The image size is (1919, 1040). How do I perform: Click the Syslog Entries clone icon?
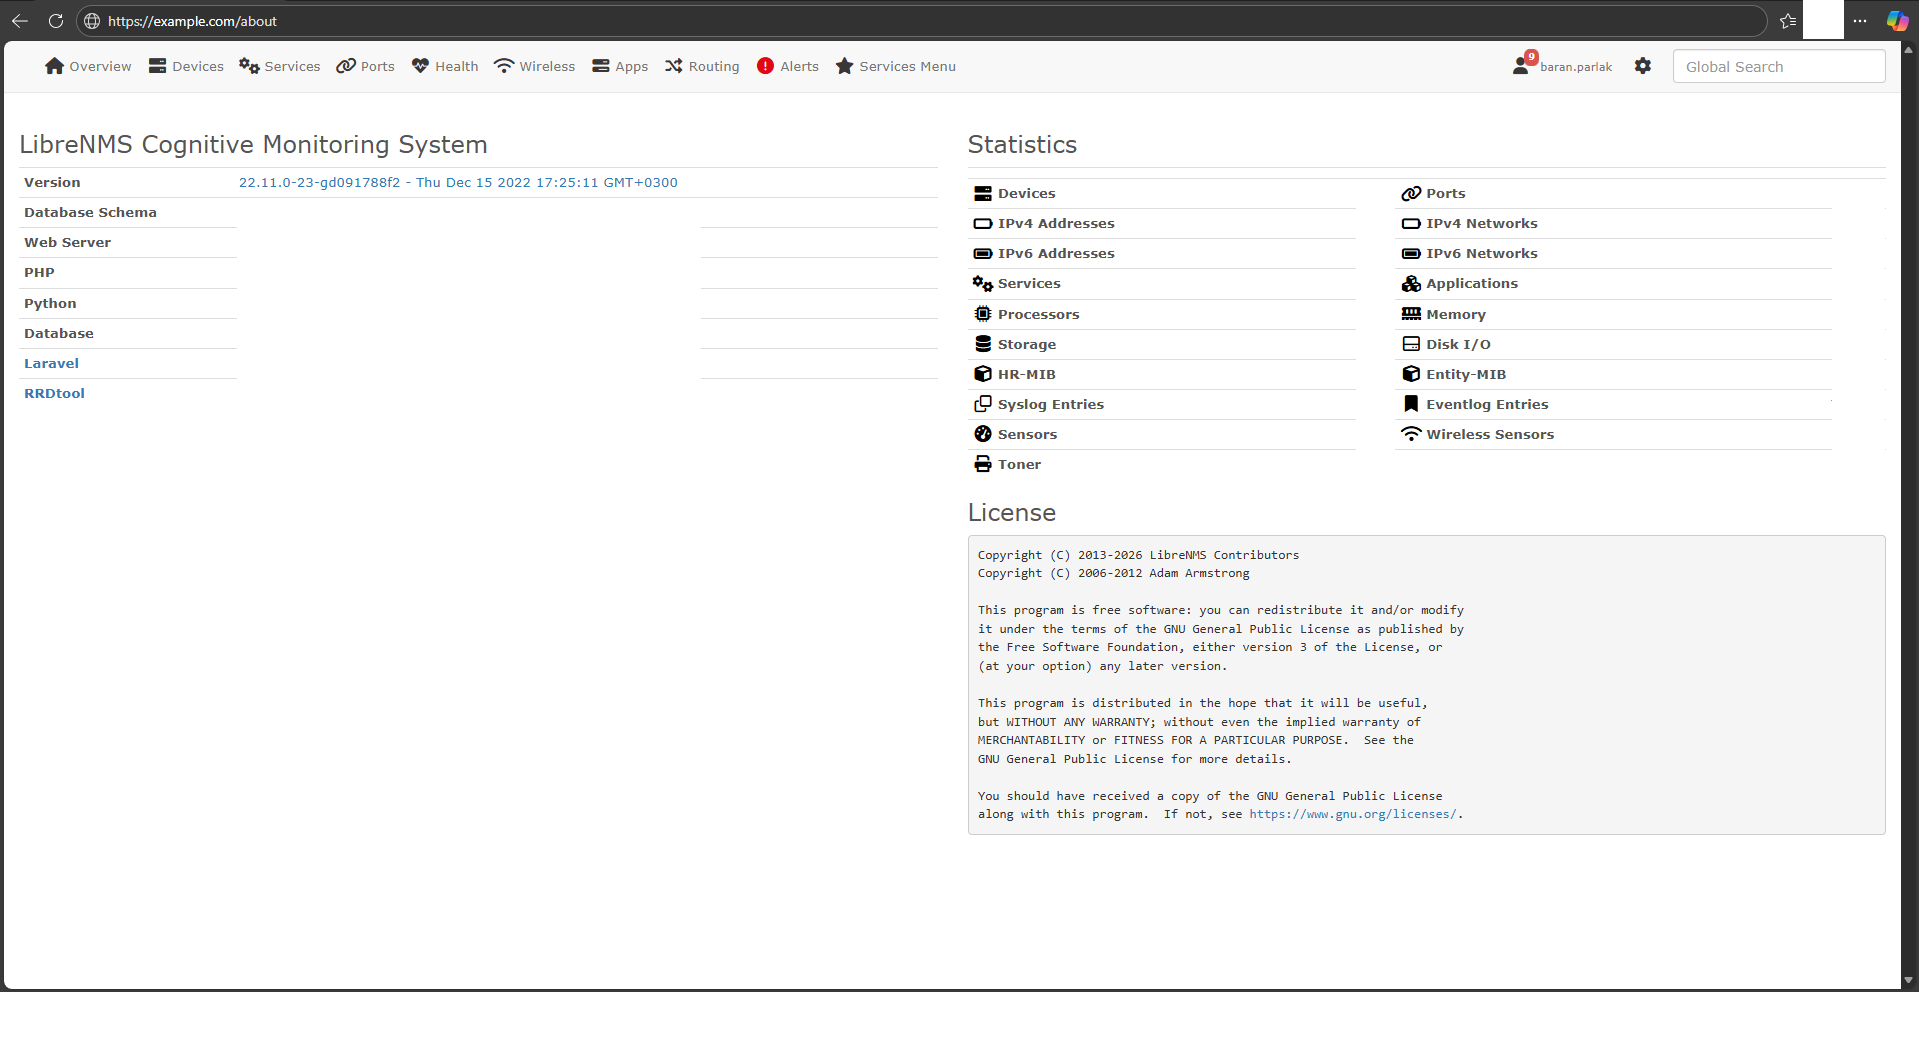click(x=983, y=404)
